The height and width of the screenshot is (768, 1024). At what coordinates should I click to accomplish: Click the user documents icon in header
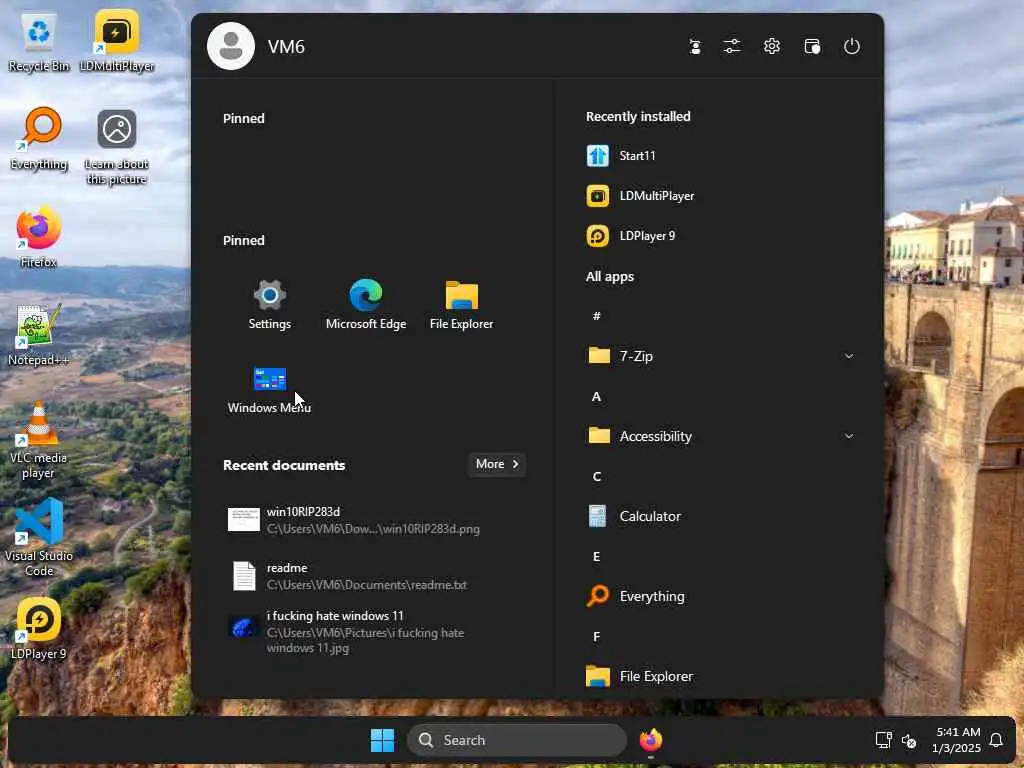[x=695, y=46]
